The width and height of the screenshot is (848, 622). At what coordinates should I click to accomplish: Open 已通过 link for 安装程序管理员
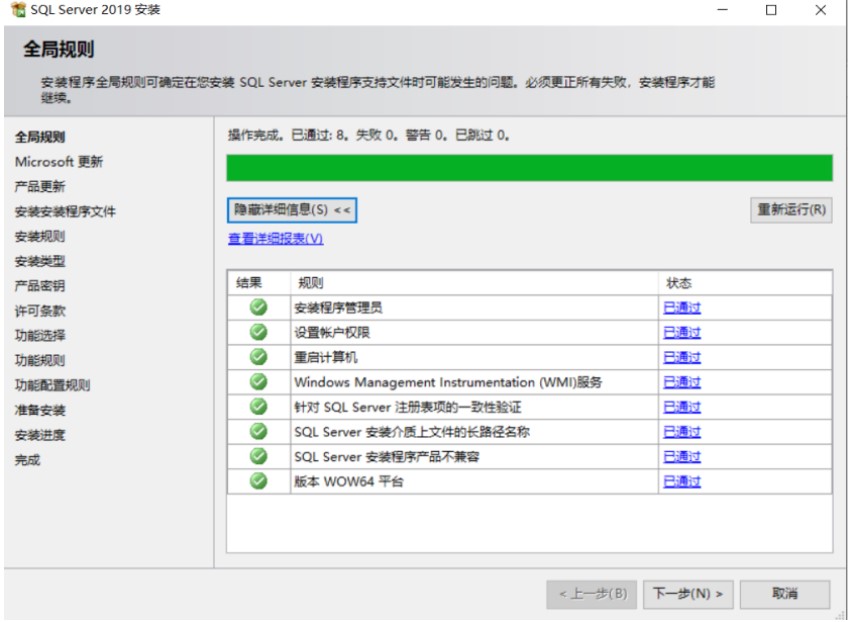tap(682, 308)
